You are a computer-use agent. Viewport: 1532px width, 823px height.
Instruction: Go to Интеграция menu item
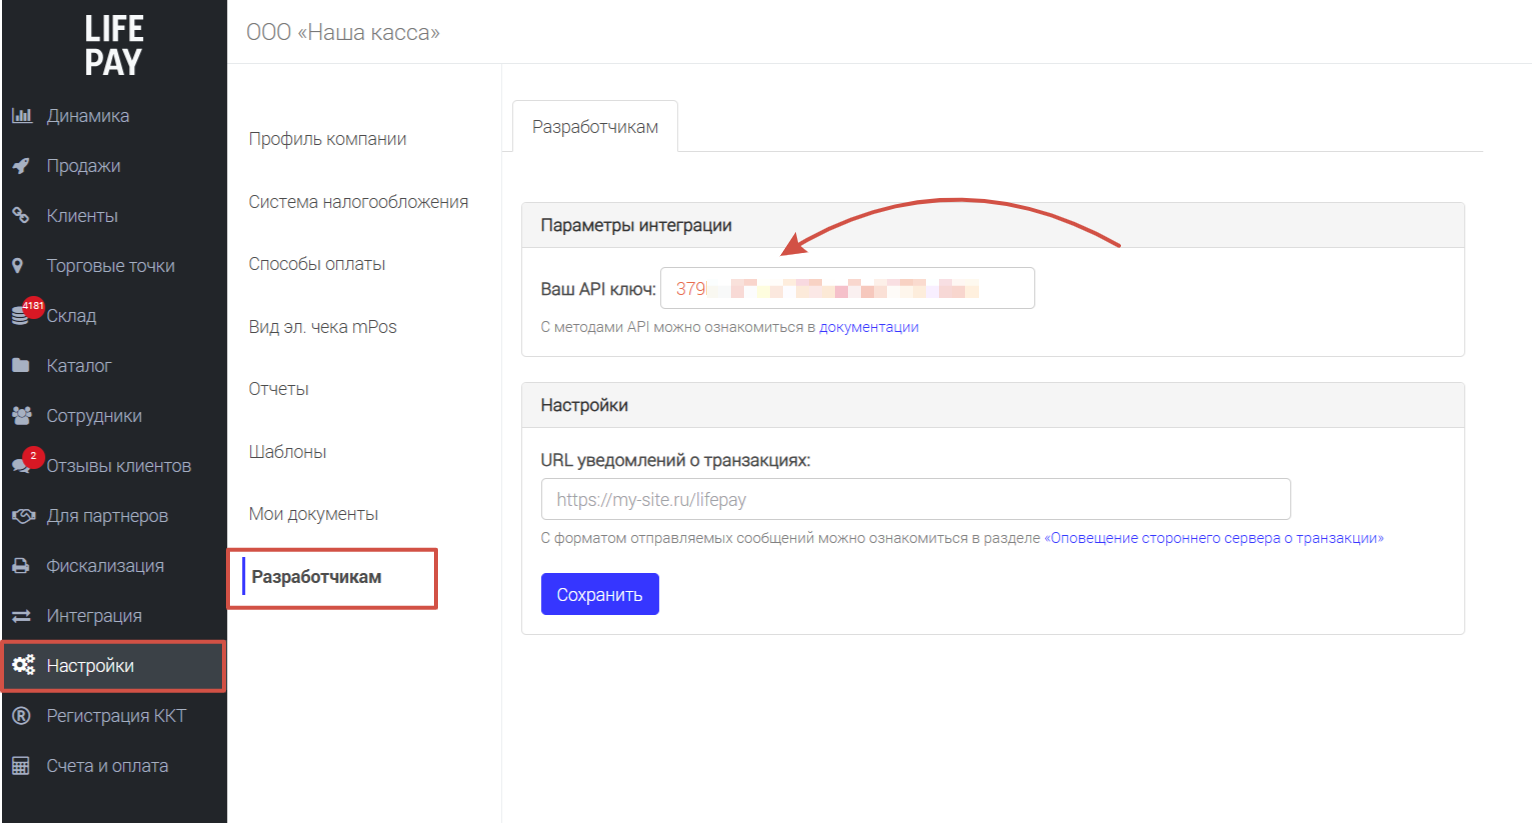tap(94, 616)
